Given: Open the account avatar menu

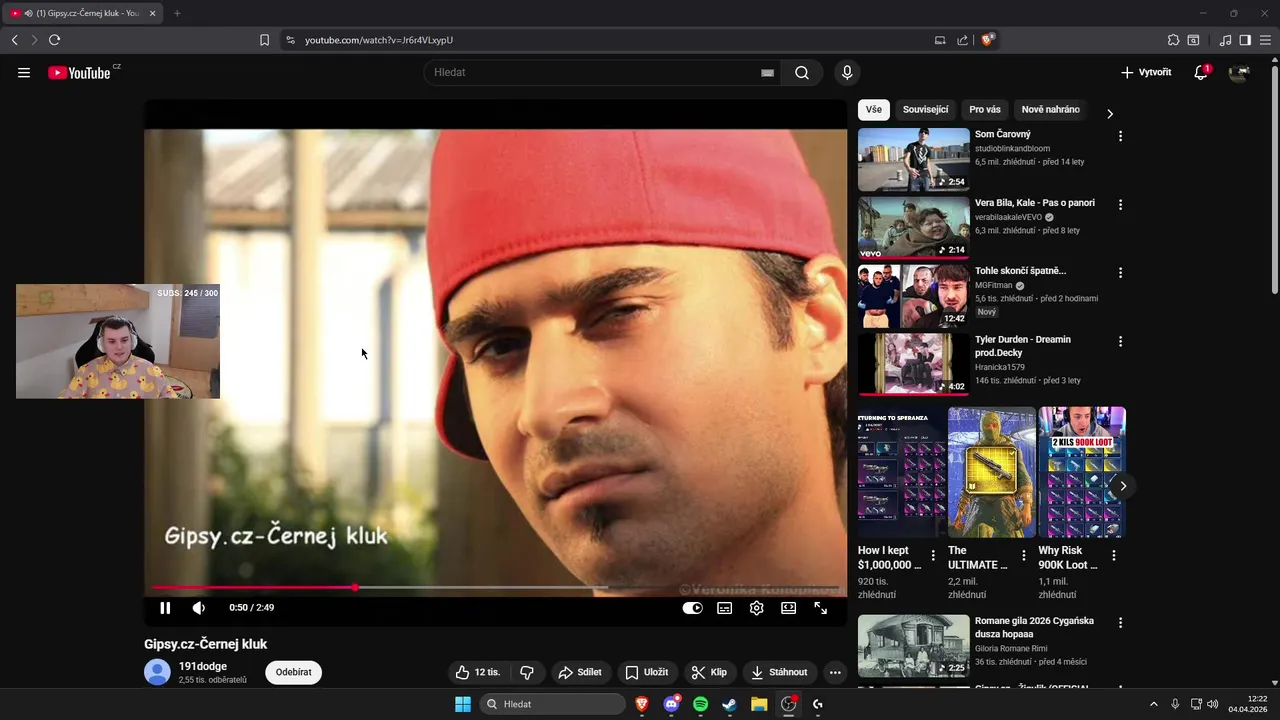Looking at the screenshot, I should coord(1239,72).
